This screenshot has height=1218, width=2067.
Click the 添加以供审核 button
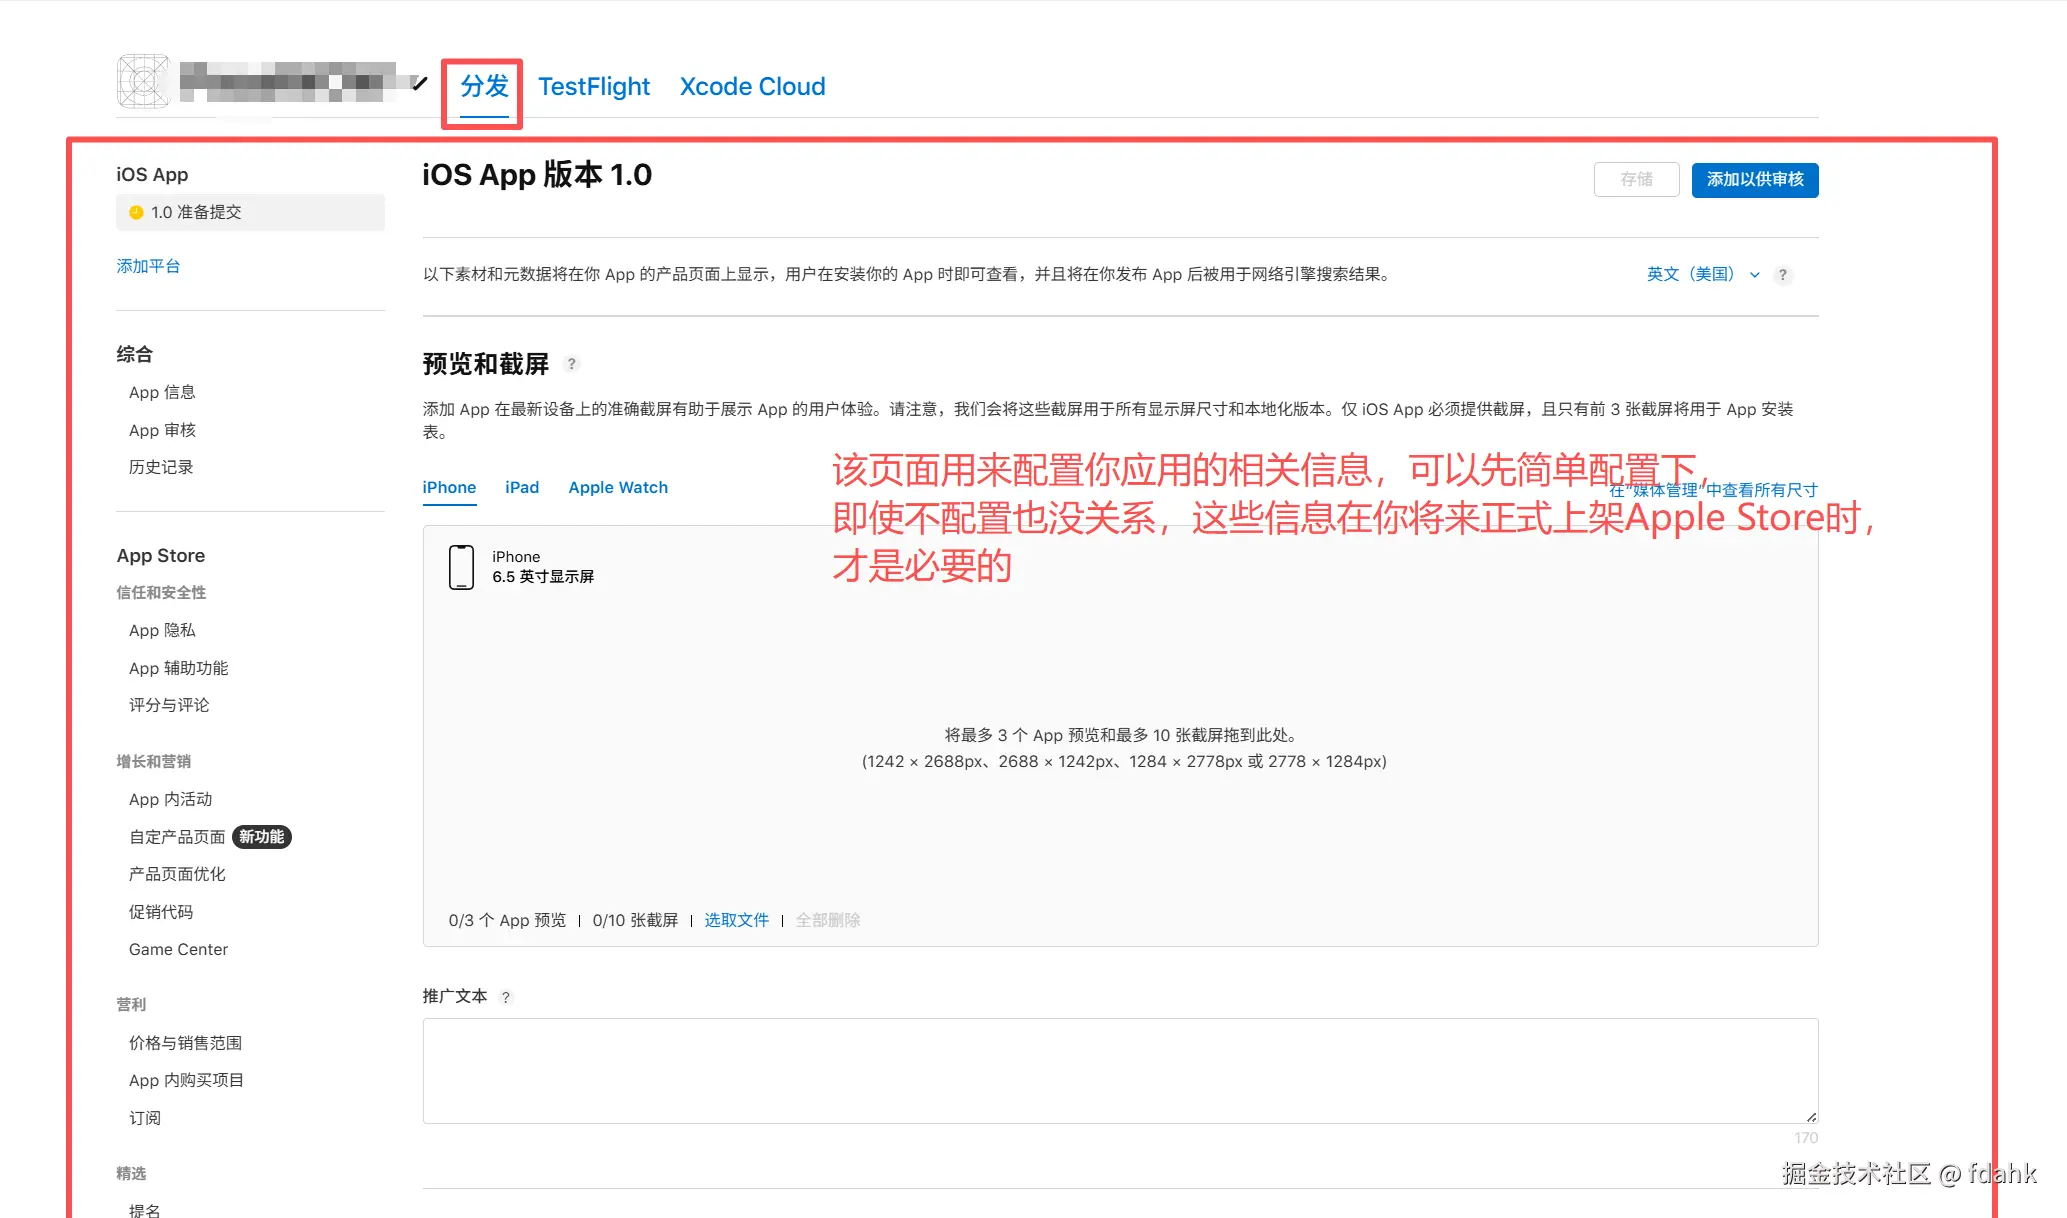[1754, 180]
